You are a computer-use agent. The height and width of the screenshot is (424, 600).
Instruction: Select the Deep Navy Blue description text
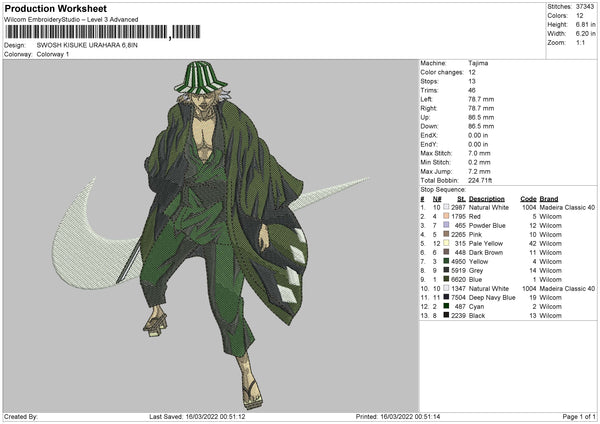tap(492, 298)
